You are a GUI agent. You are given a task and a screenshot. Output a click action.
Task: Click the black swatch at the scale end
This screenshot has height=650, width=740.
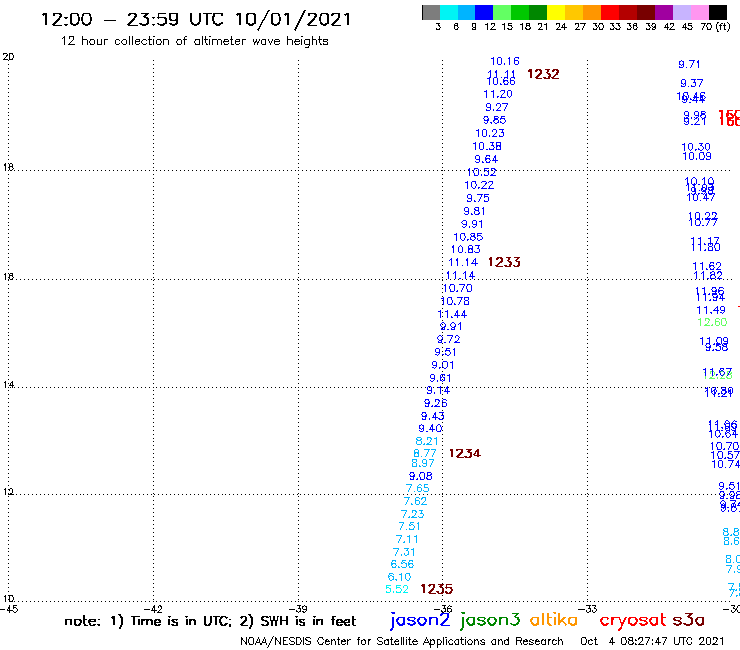click(717, 12)
